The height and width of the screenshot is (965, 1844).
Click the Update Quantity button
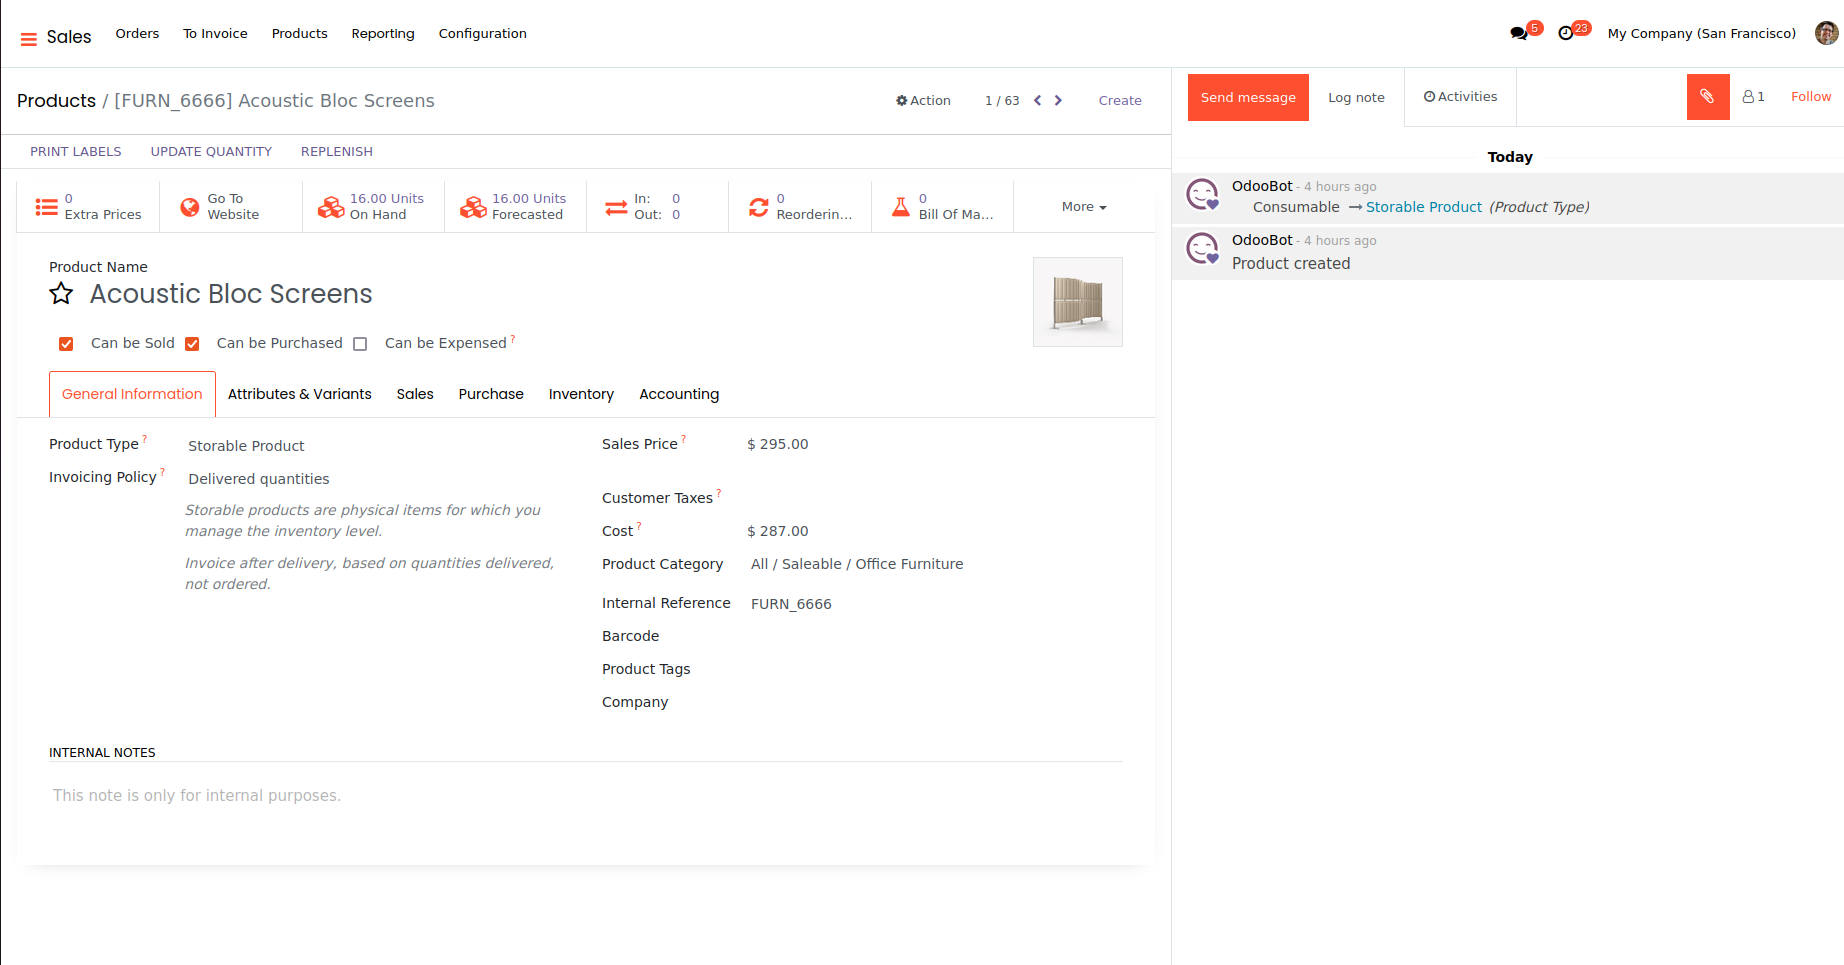[211, 152]
